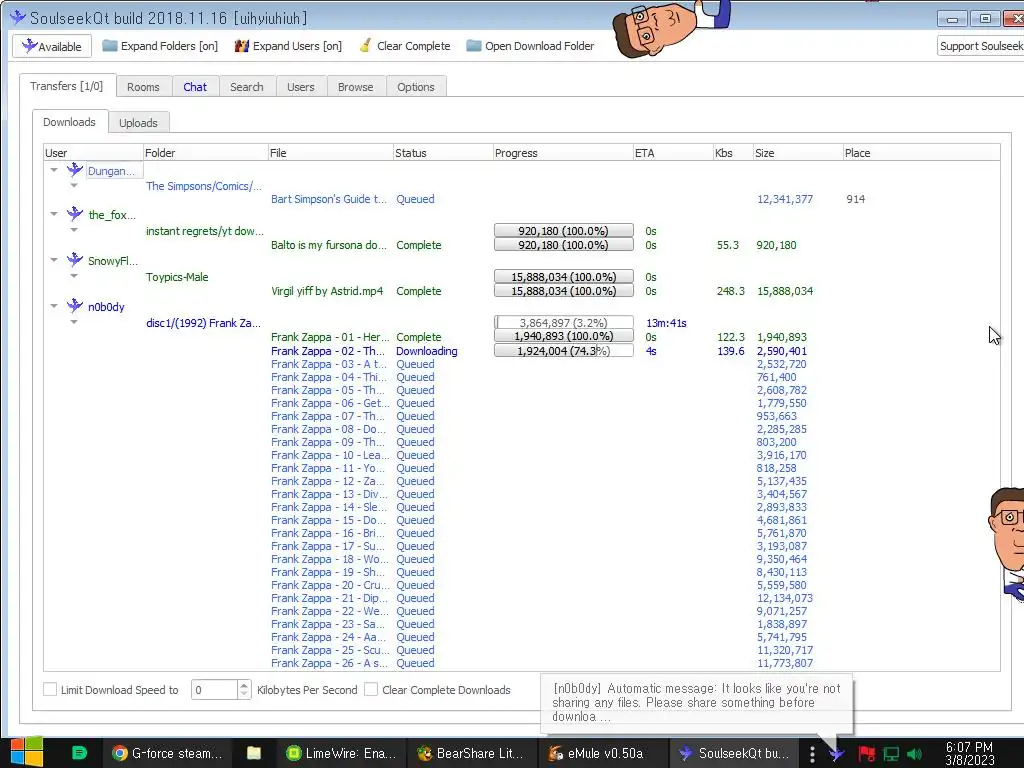1024x768 pixels.
Task: Sort by the ETA column header
Action: pyautogui.click(x=673, y=153)
